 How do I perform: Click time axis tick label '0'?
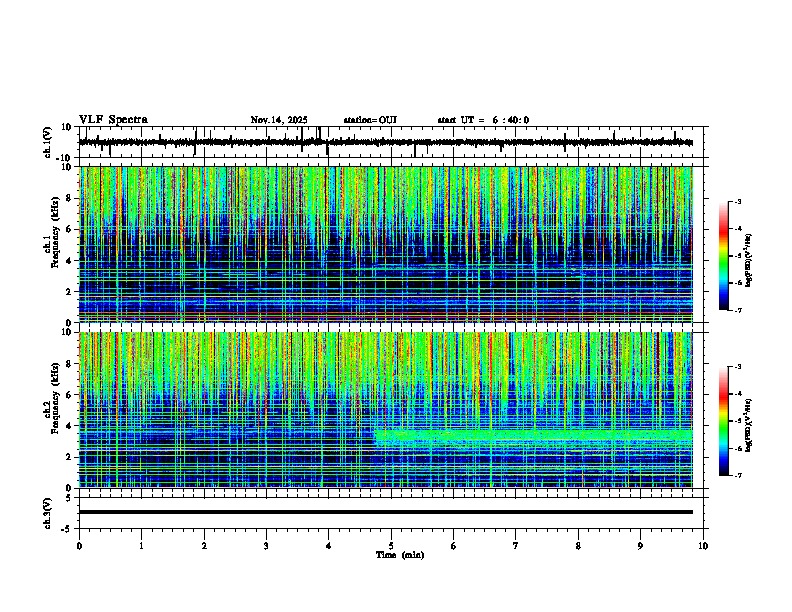pyautogui.click(x=79, y=546)
